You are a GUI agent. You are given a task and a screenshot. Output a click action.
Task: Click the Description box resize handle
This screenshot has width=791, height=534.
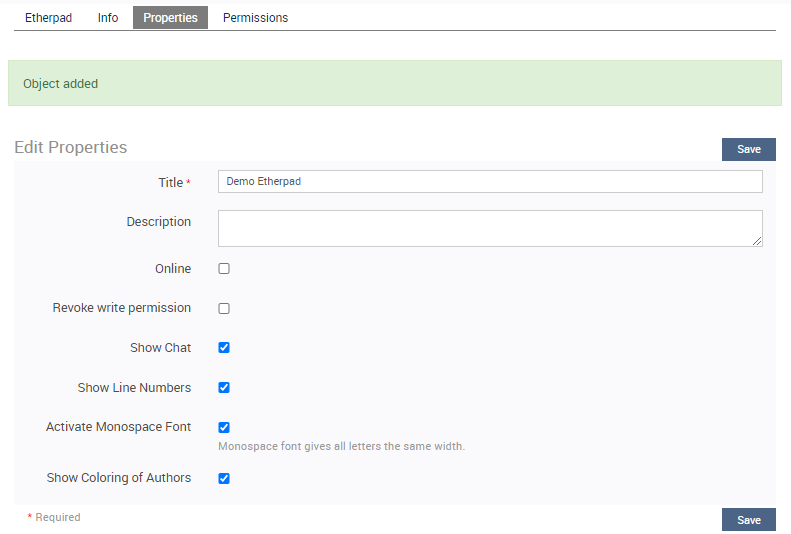click(757, 242)
